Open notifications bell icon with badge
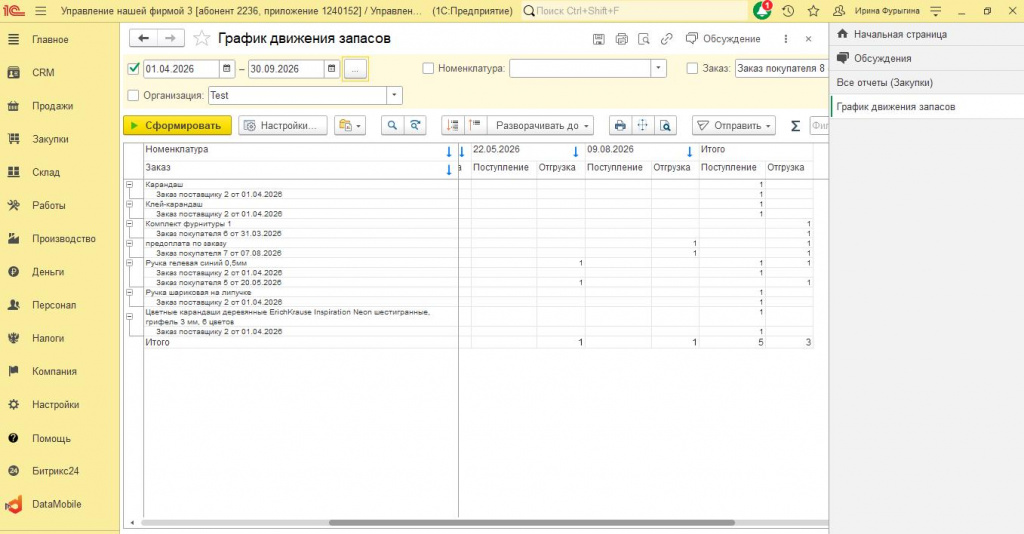 [762, 10]
